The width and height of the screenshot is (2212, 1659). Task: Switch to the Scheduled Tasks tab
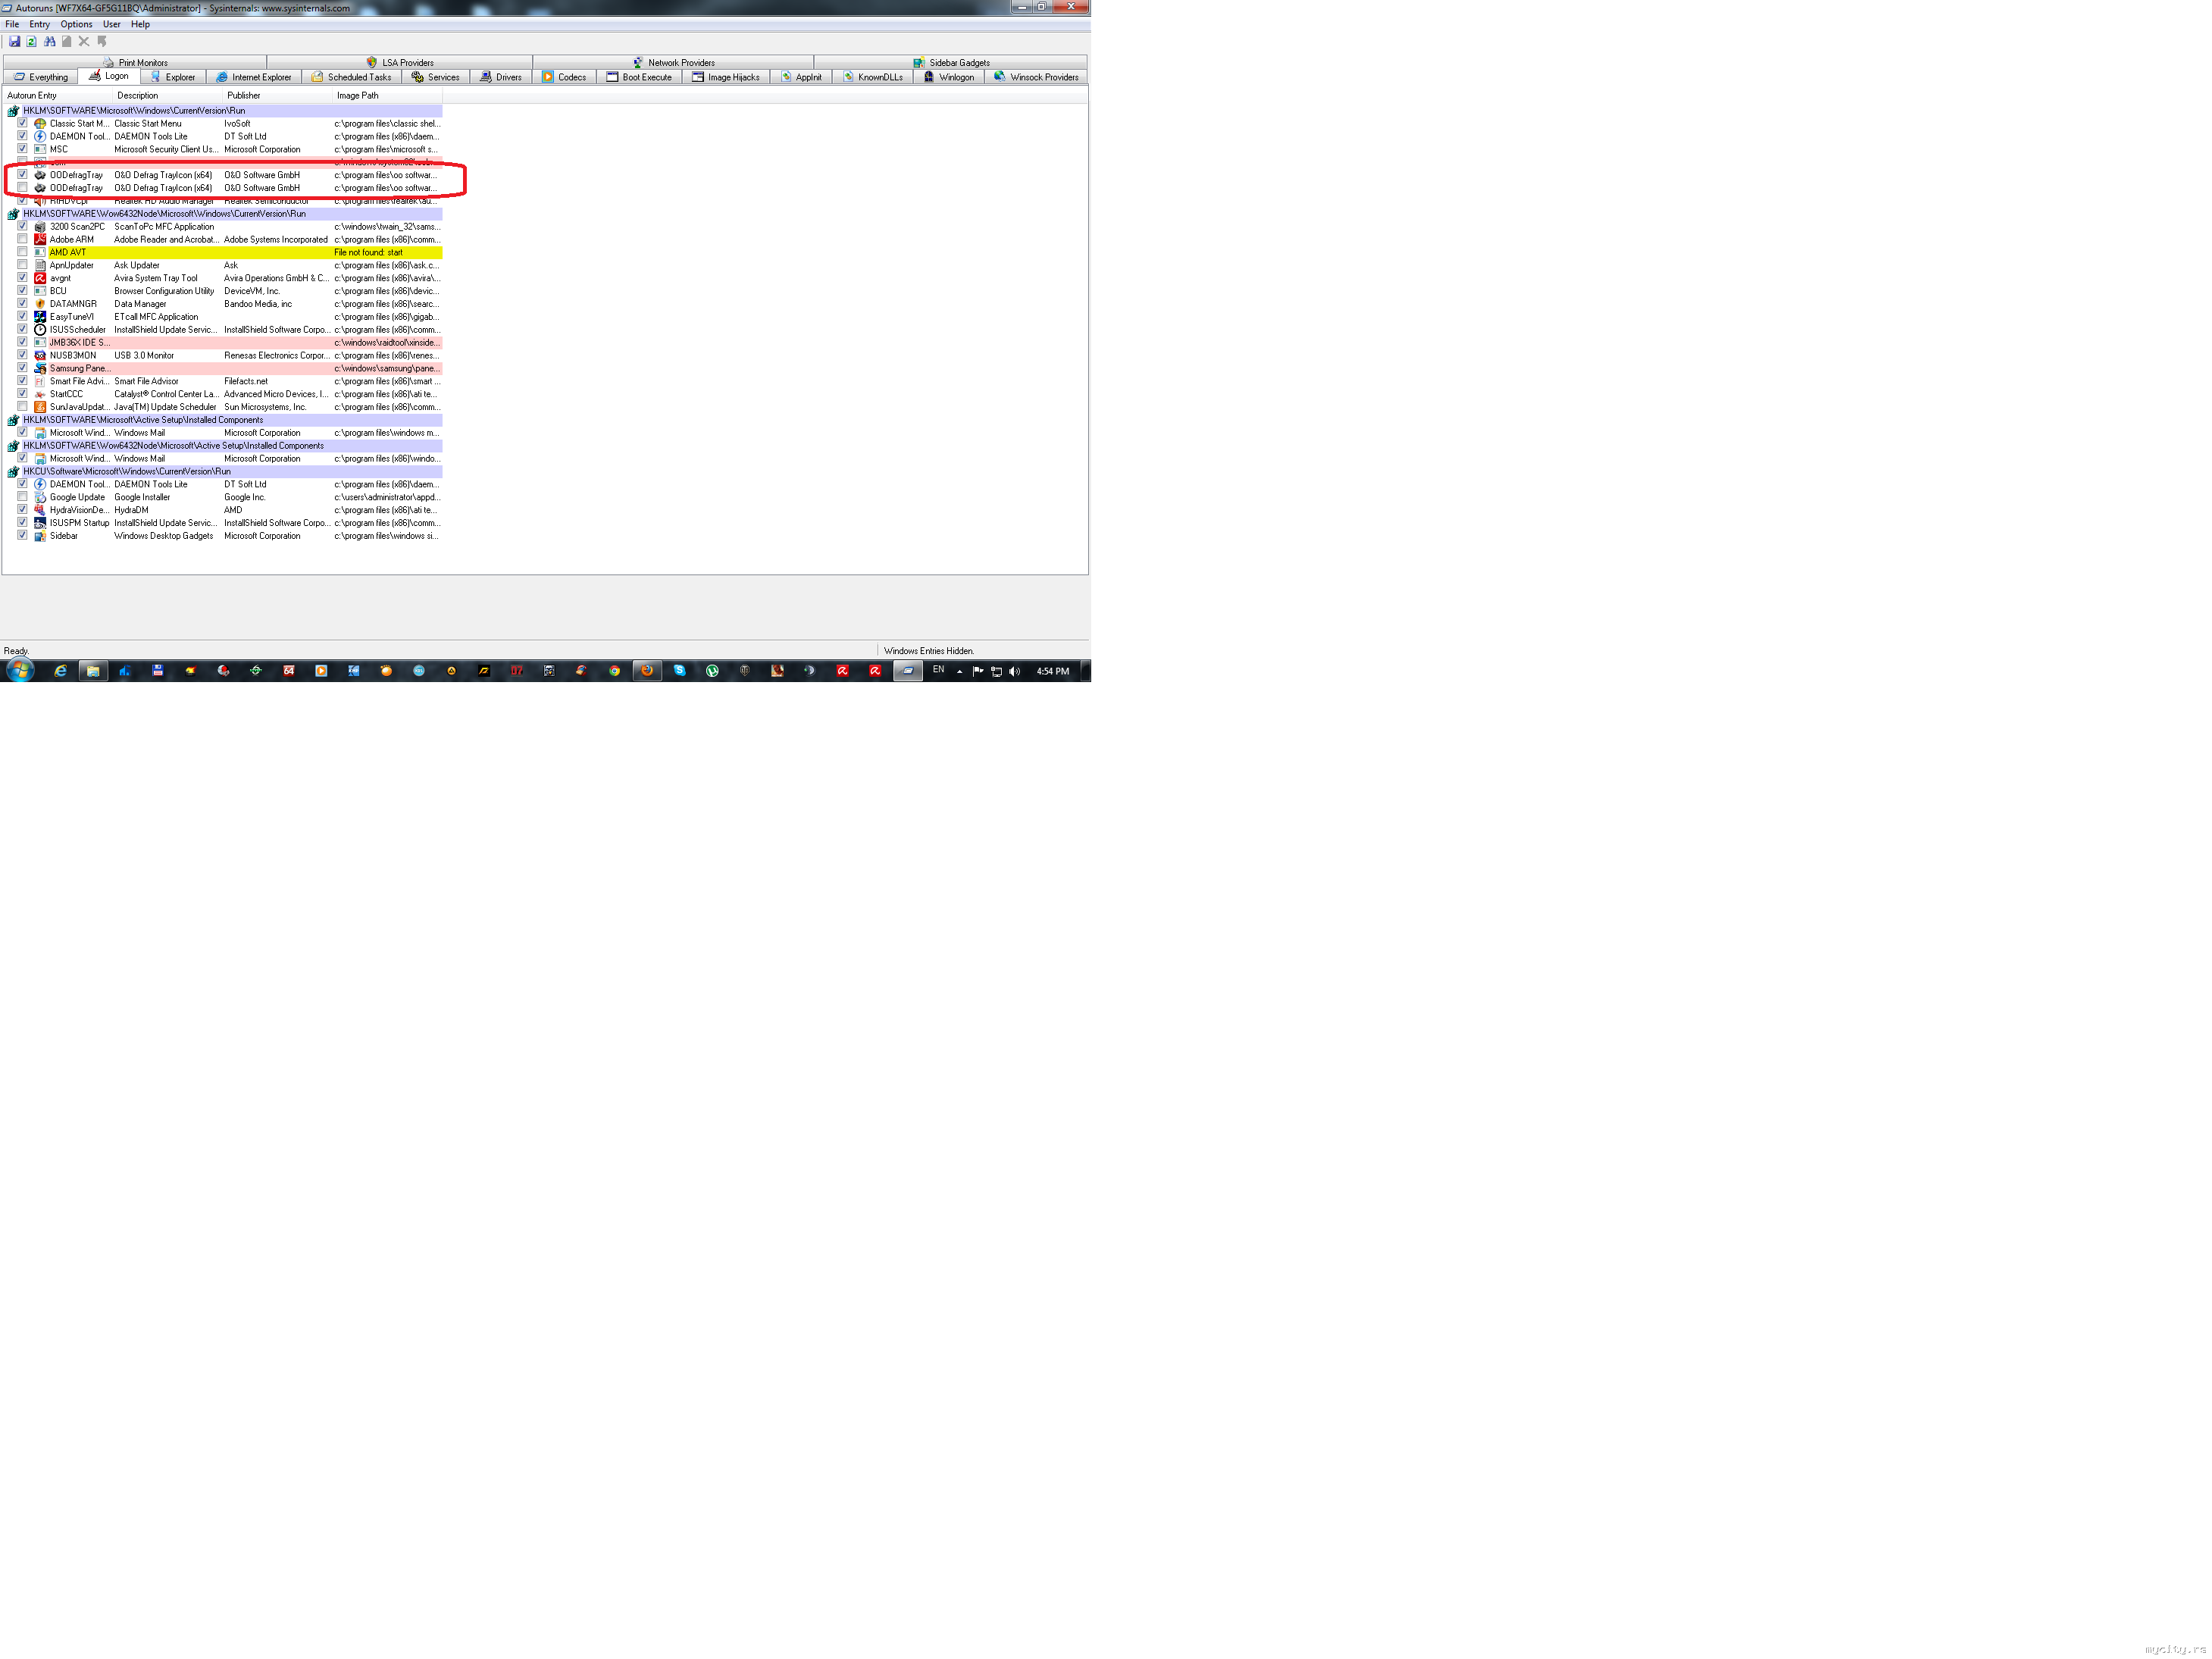pos(352,77)
